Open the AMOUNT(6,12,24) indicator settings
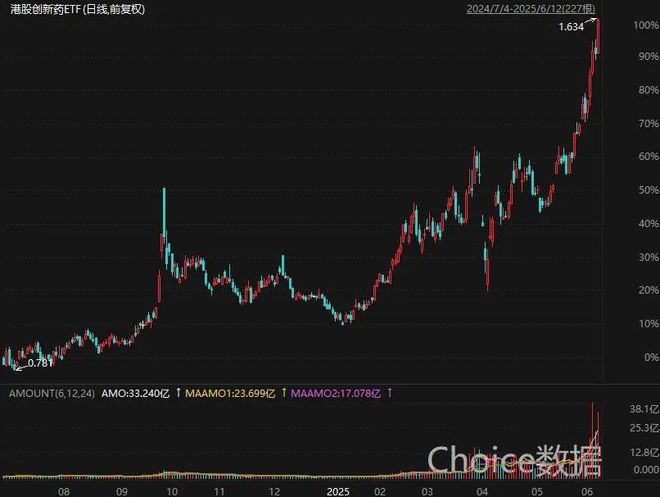 (49, 393)
